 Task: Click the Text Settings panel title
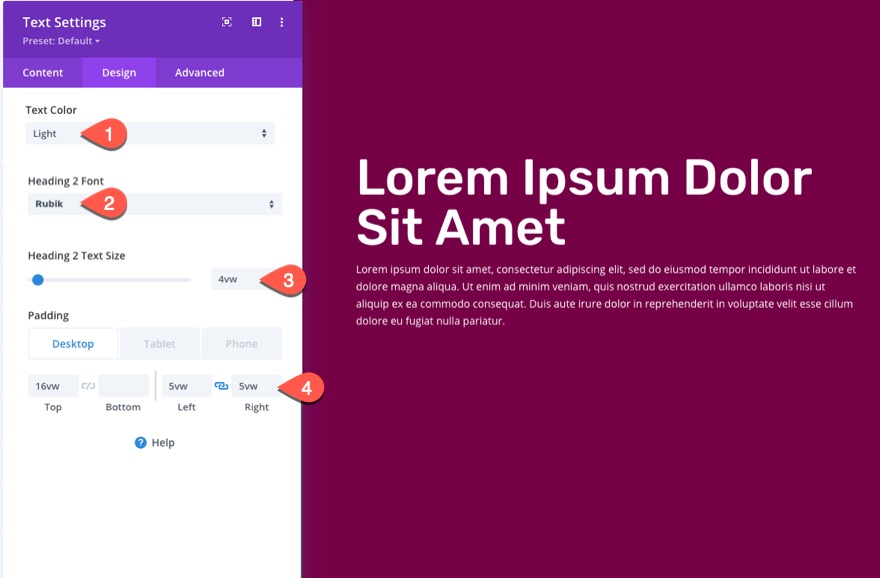tap(64, 22)
